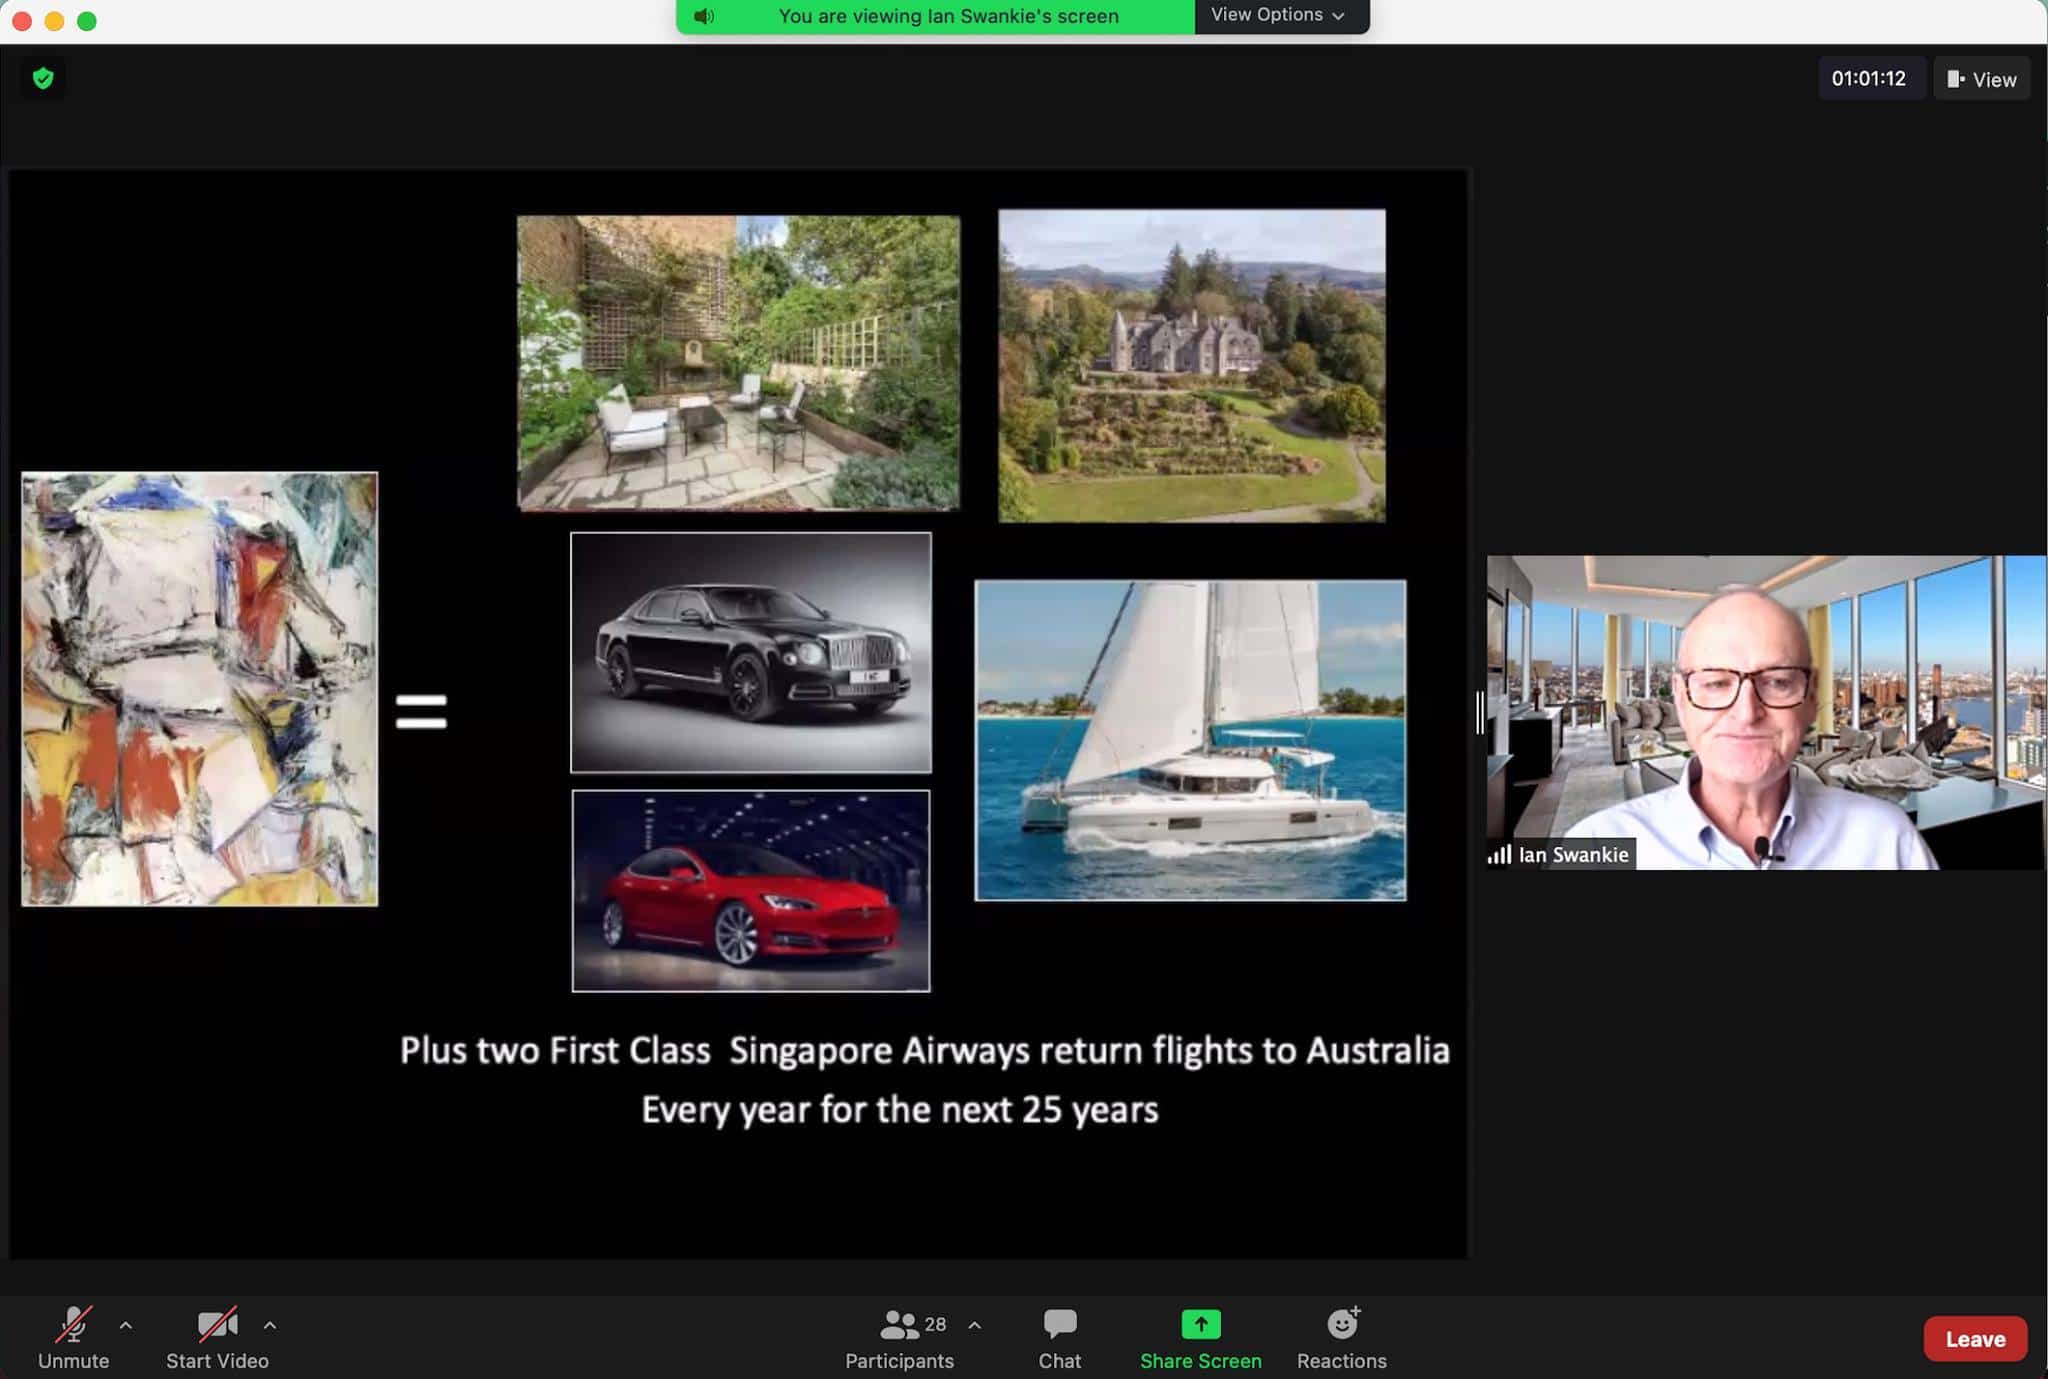Unmute the microphone
Image resolution: width=2048 pixels, height=1379 pixels.
[x=73, y=1337]
